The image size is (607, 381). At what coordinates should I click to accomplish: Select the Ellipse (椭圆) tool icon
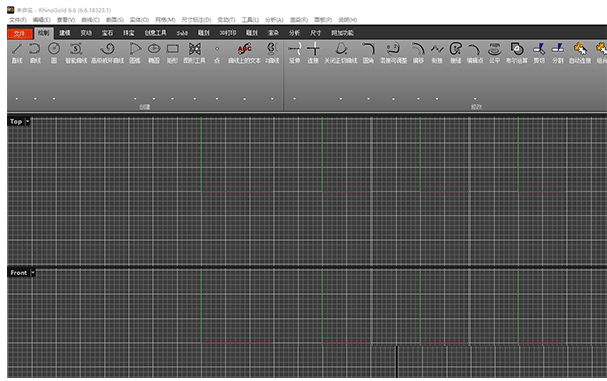(x=154, y=49)
